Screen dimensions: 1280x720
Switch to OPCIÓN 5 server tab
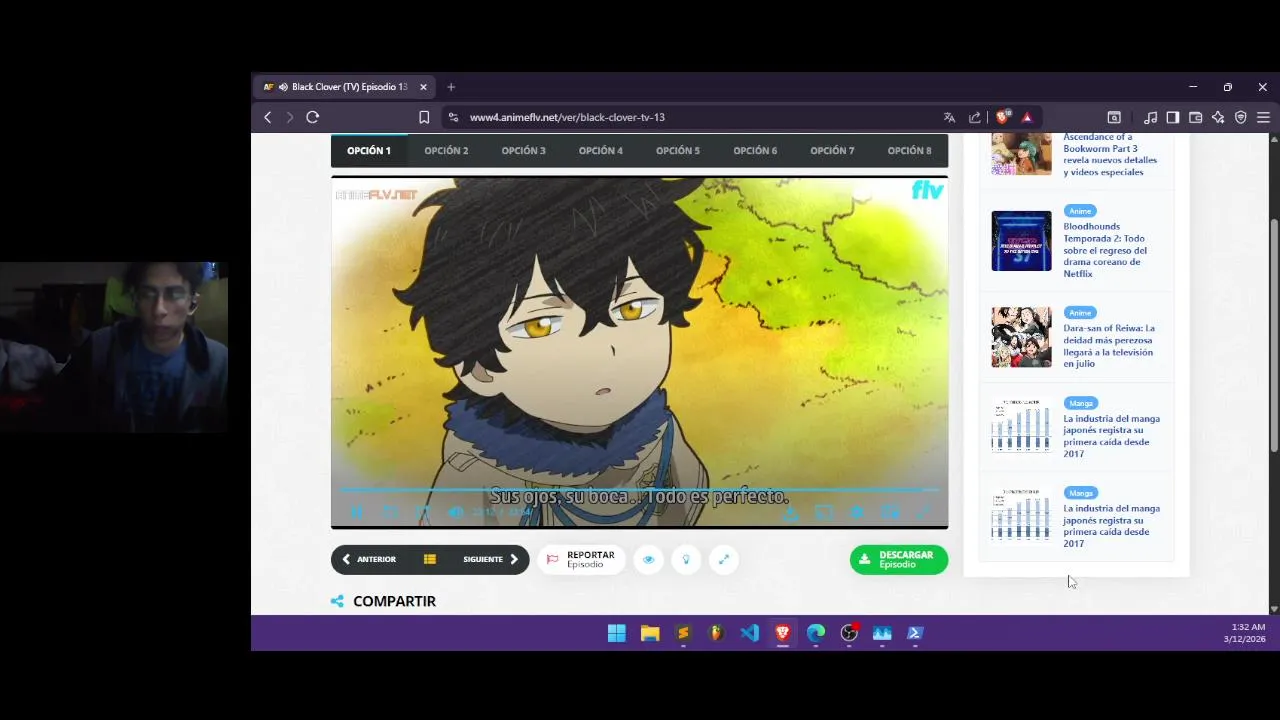pos(678,150)
